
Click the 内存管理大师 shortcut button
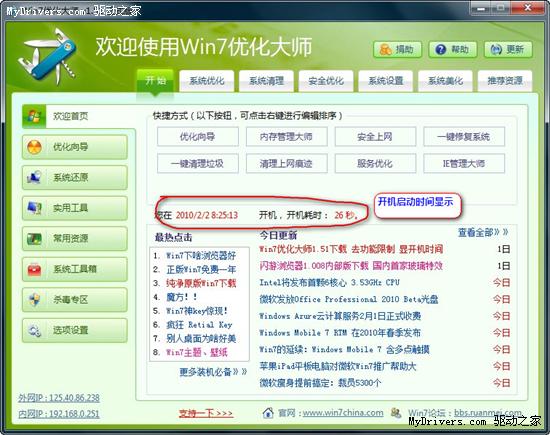[x=287, y=137]
